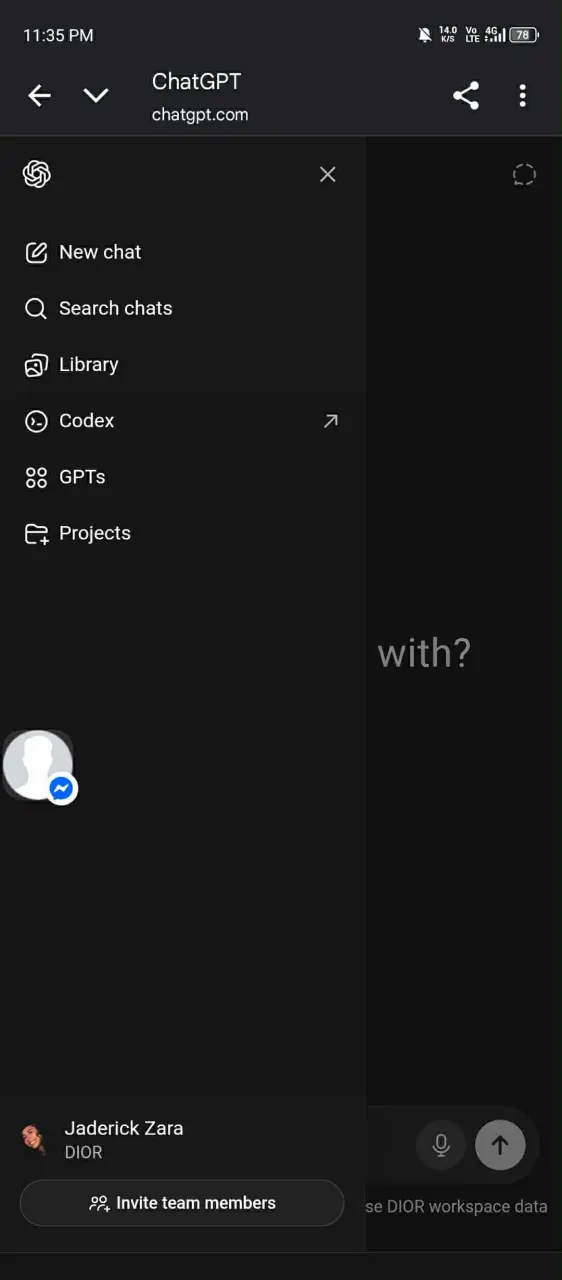Screen dimensions: 562x1280
Task: Open Search chats
Action: [183, 308]
